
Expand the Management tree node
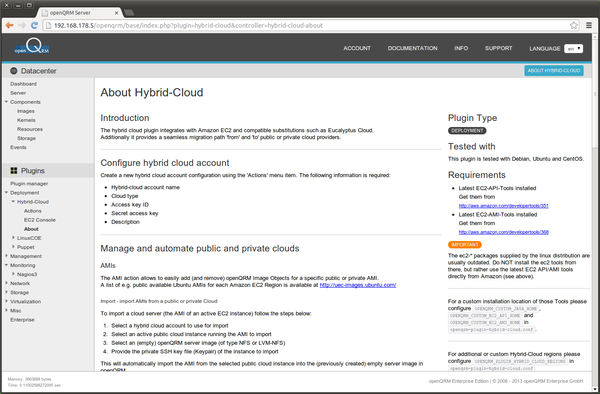[x=6, y=256]
